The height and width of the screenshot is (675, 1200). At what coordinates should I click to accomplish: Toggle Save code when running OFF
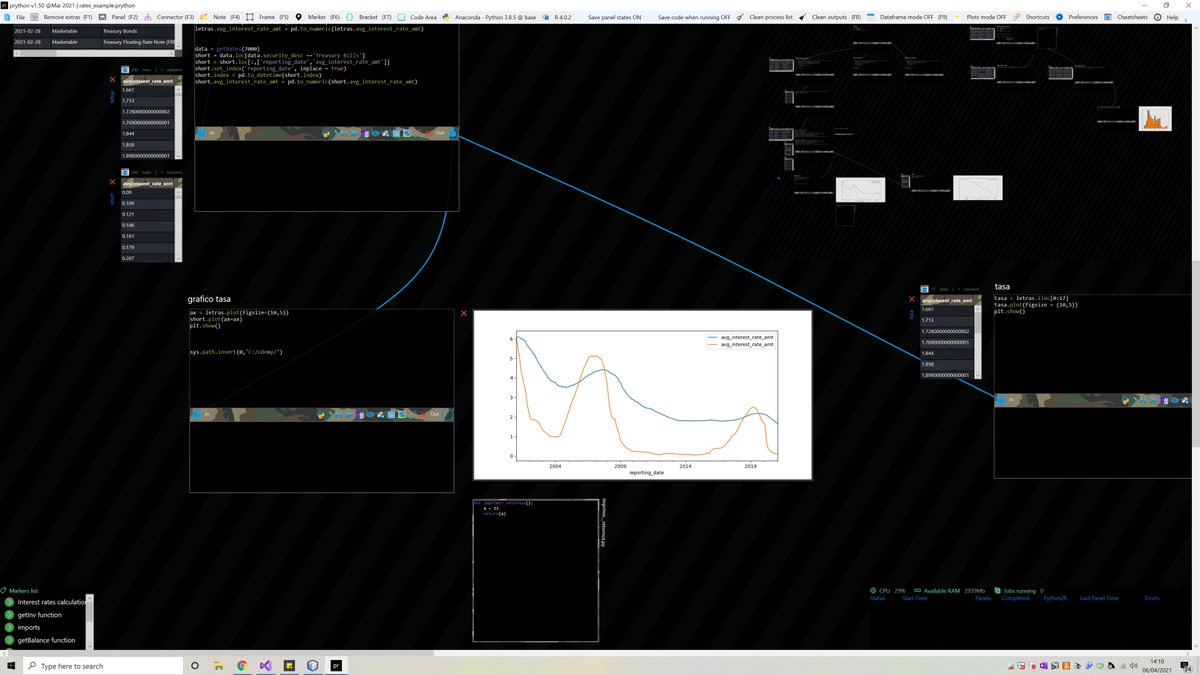click(x=693, y=17)
